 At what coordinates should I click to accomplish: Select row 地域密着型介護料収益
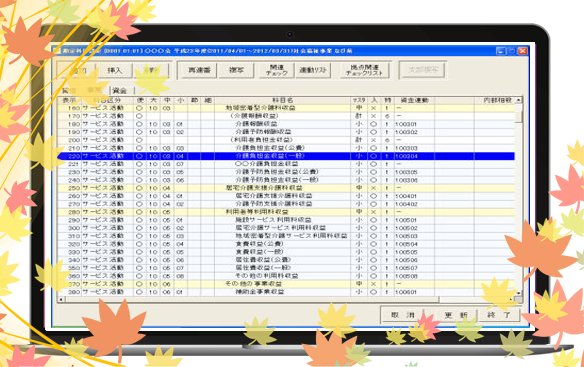(x=286, y=108)
